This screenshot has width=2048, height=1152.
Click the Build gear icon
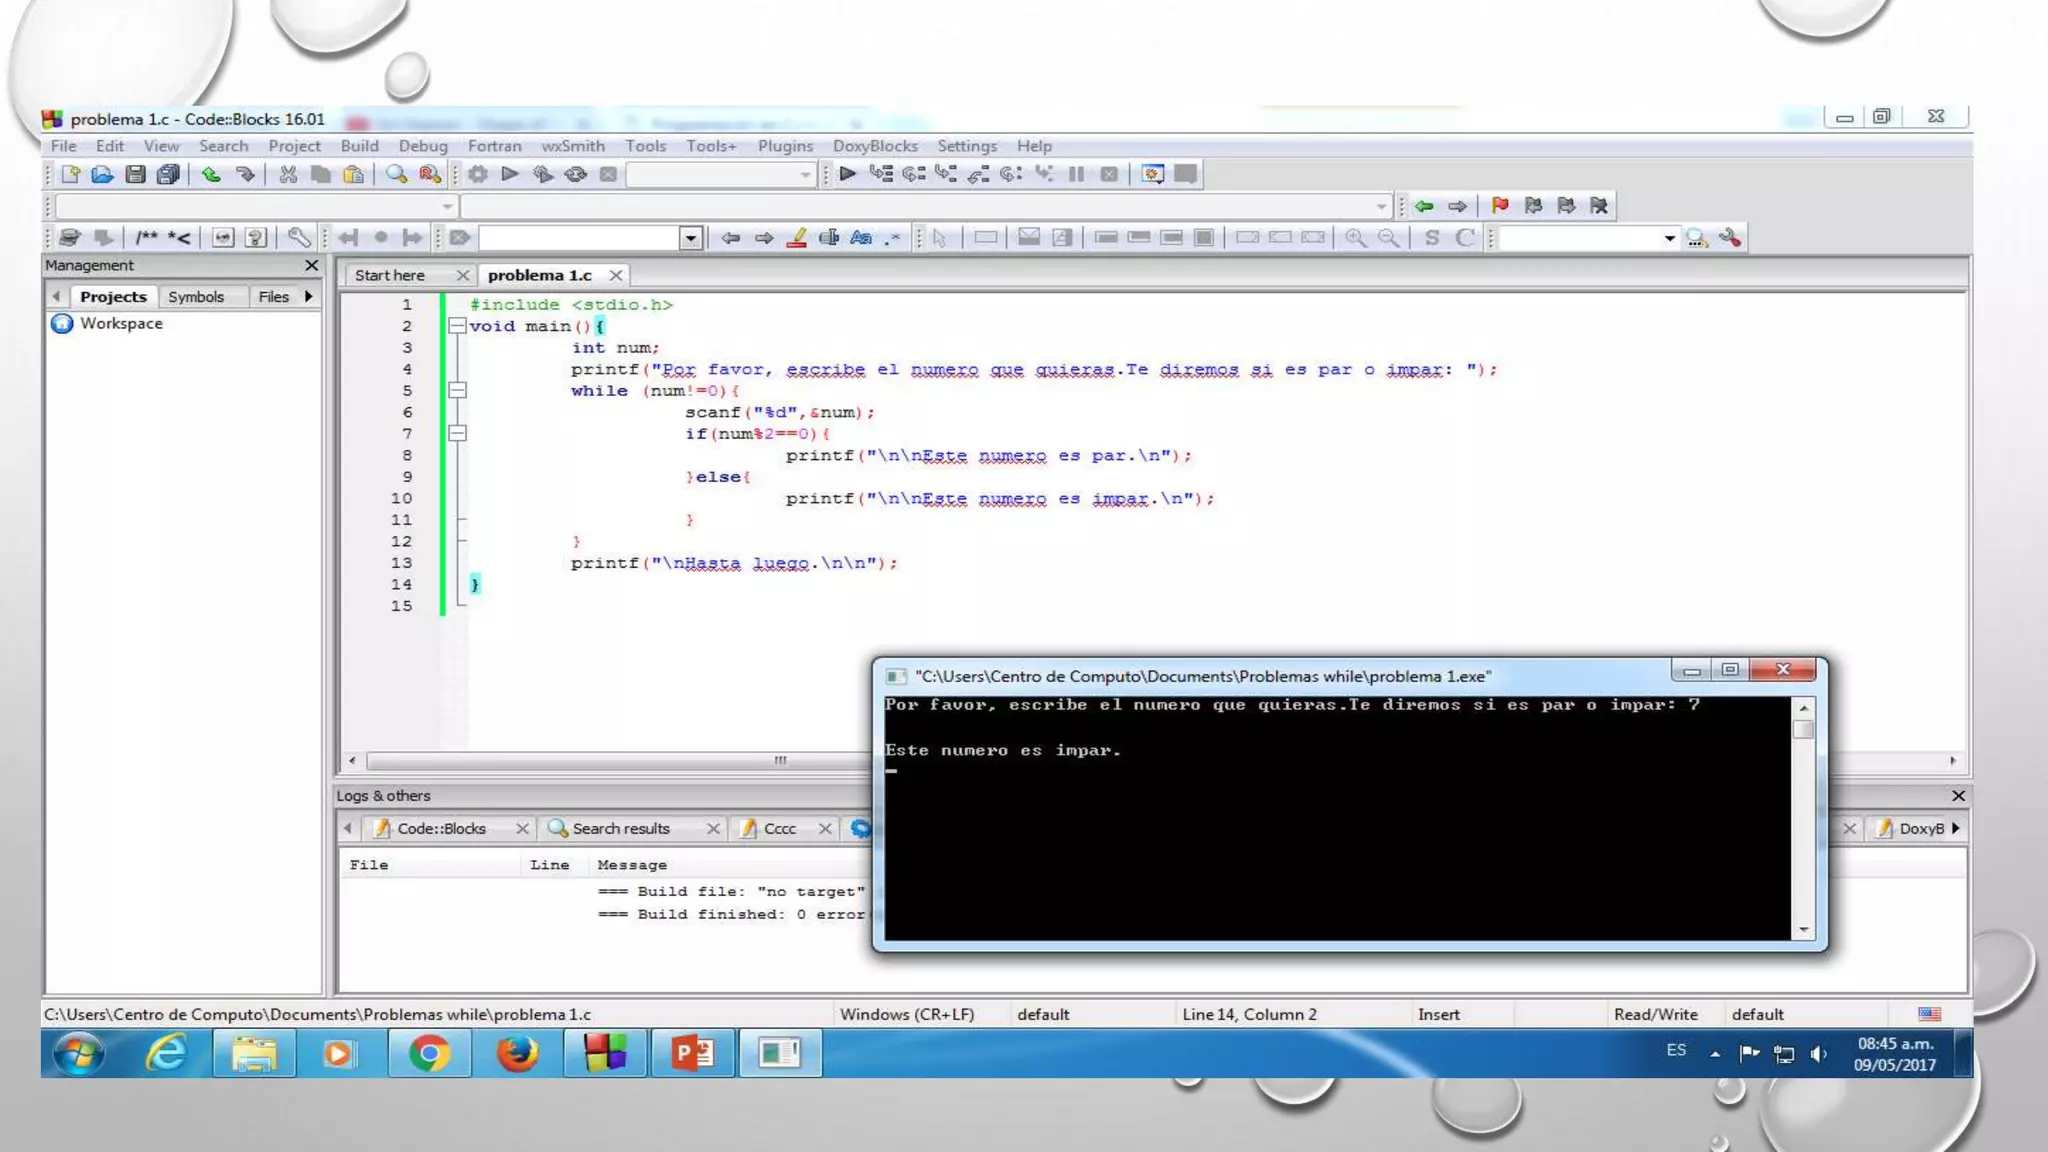click(478, 175)
